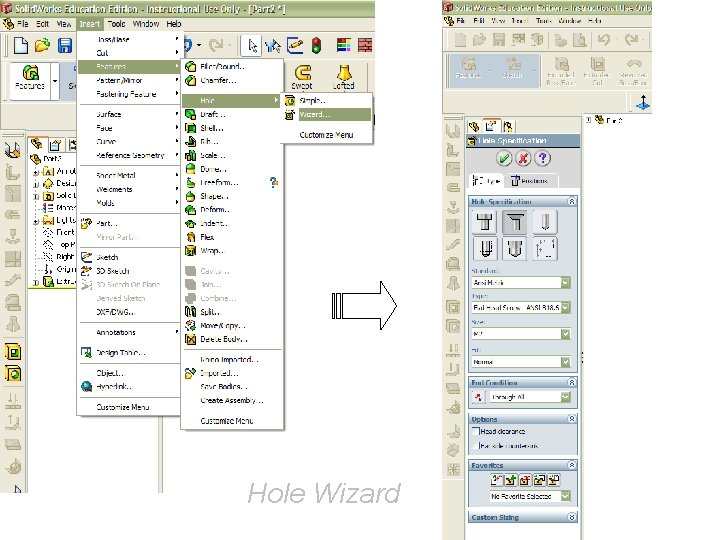Image resolution: width=720 pixels, height=540 pixels.
Task: Click the Swept boss feature icon
Action: 302,77
